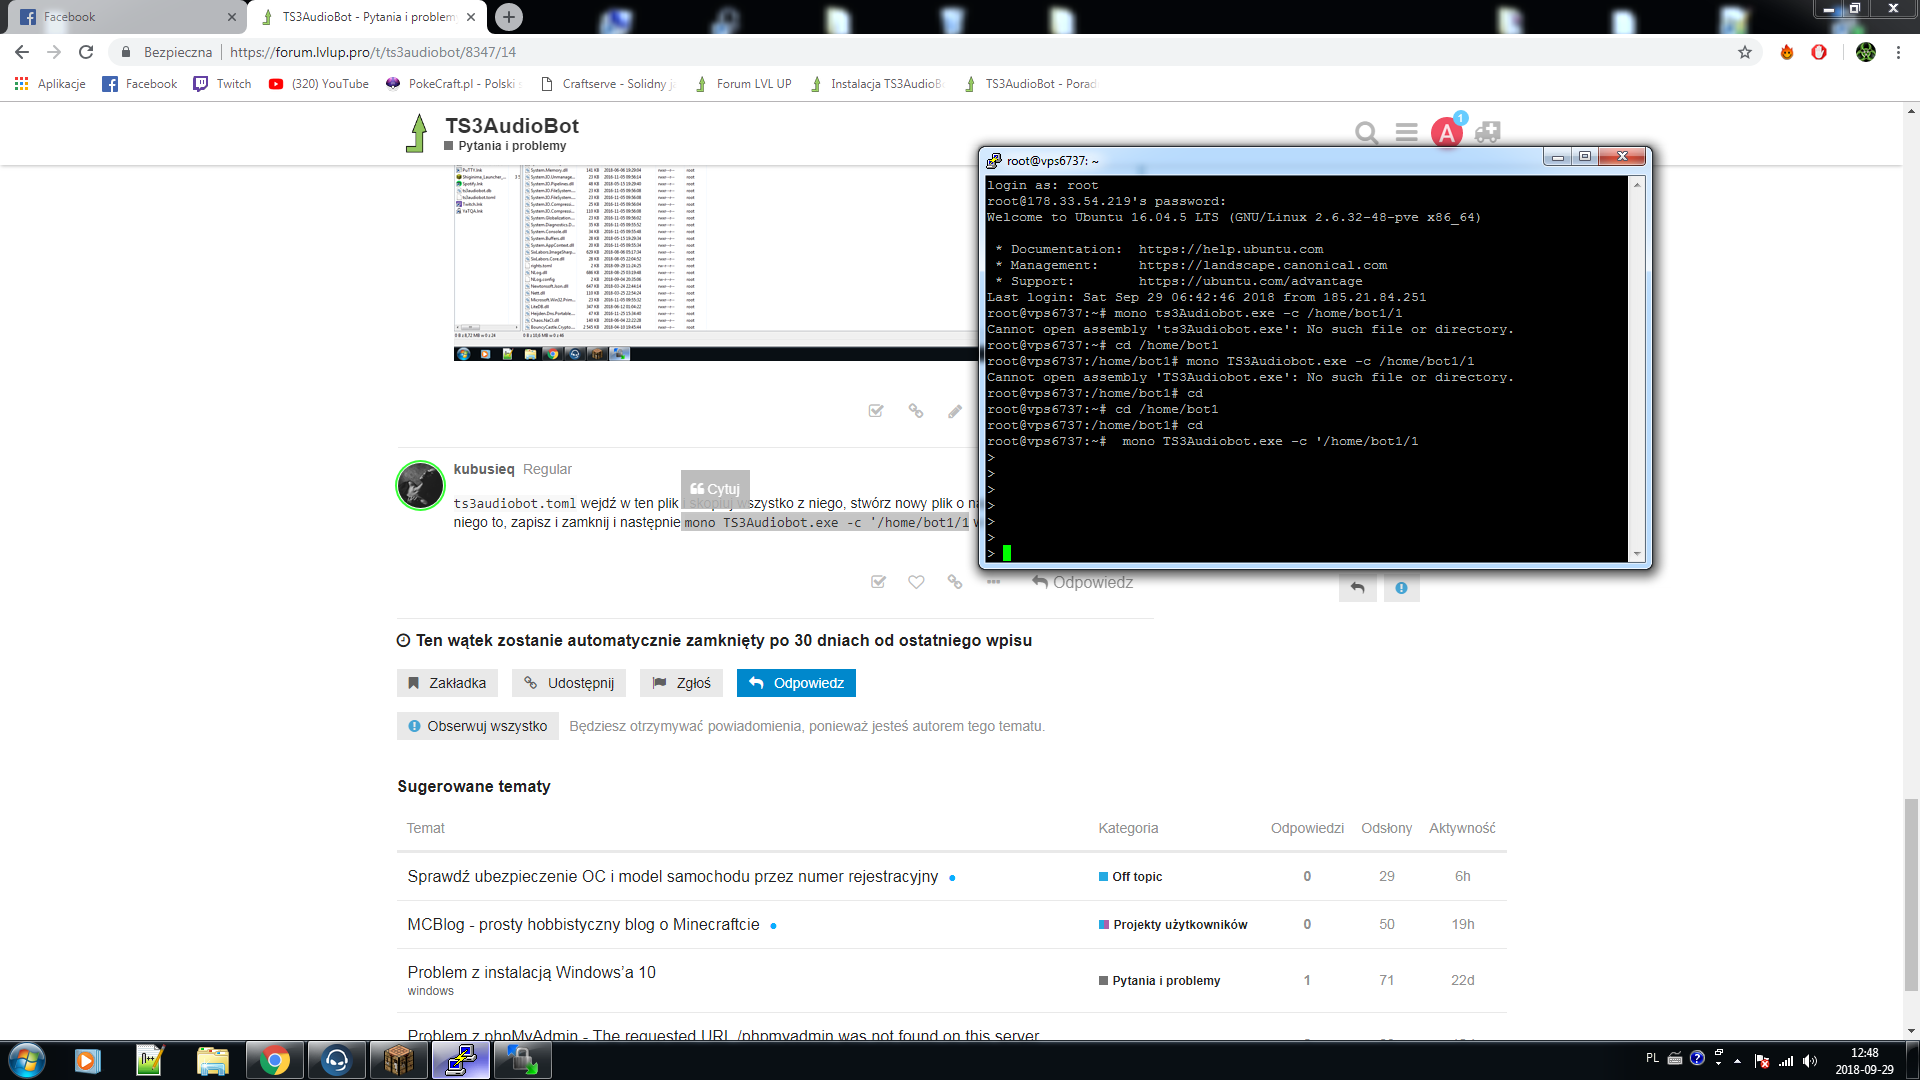Click the browser address bar URL
1920x1080 pixels.
pyautogui.click(x=372, y=52)
